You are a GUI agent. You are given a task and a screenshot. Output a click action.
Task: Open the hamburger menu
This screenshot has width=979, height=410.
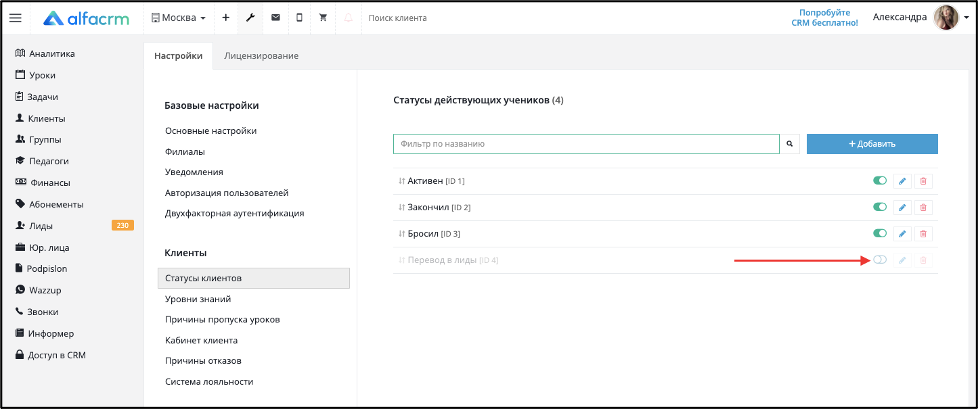coord(15,18)
